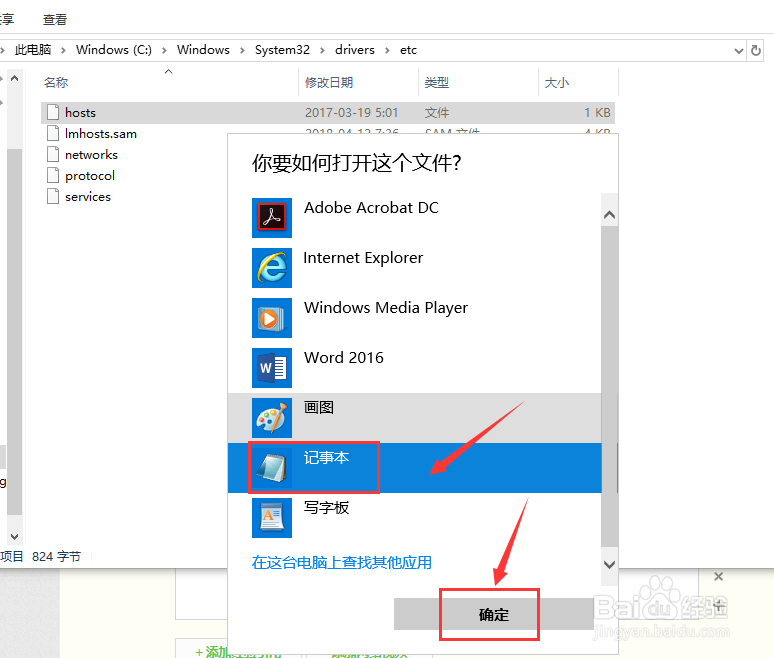Go to Windows (C:) in the breadcrumb
The height and width of the screenshot is (658, 774).
pyautogui.click(x=114, y=50)
